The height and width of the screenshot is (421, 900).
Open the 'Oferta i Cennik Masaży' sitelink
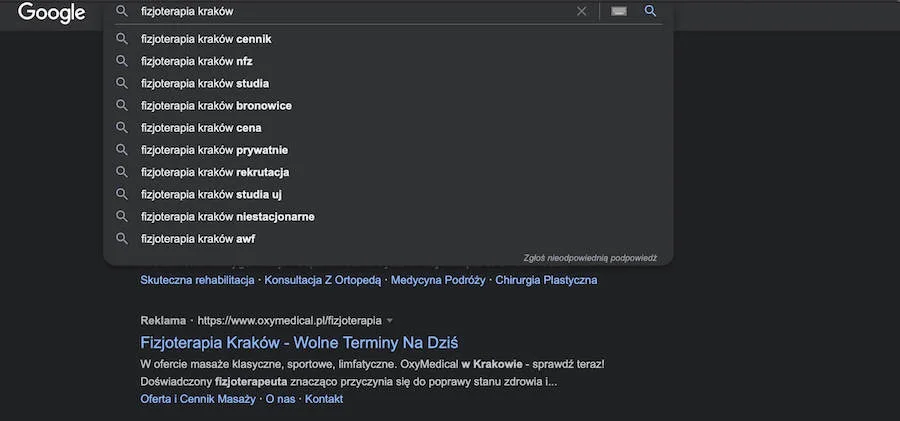click(198, 399)
